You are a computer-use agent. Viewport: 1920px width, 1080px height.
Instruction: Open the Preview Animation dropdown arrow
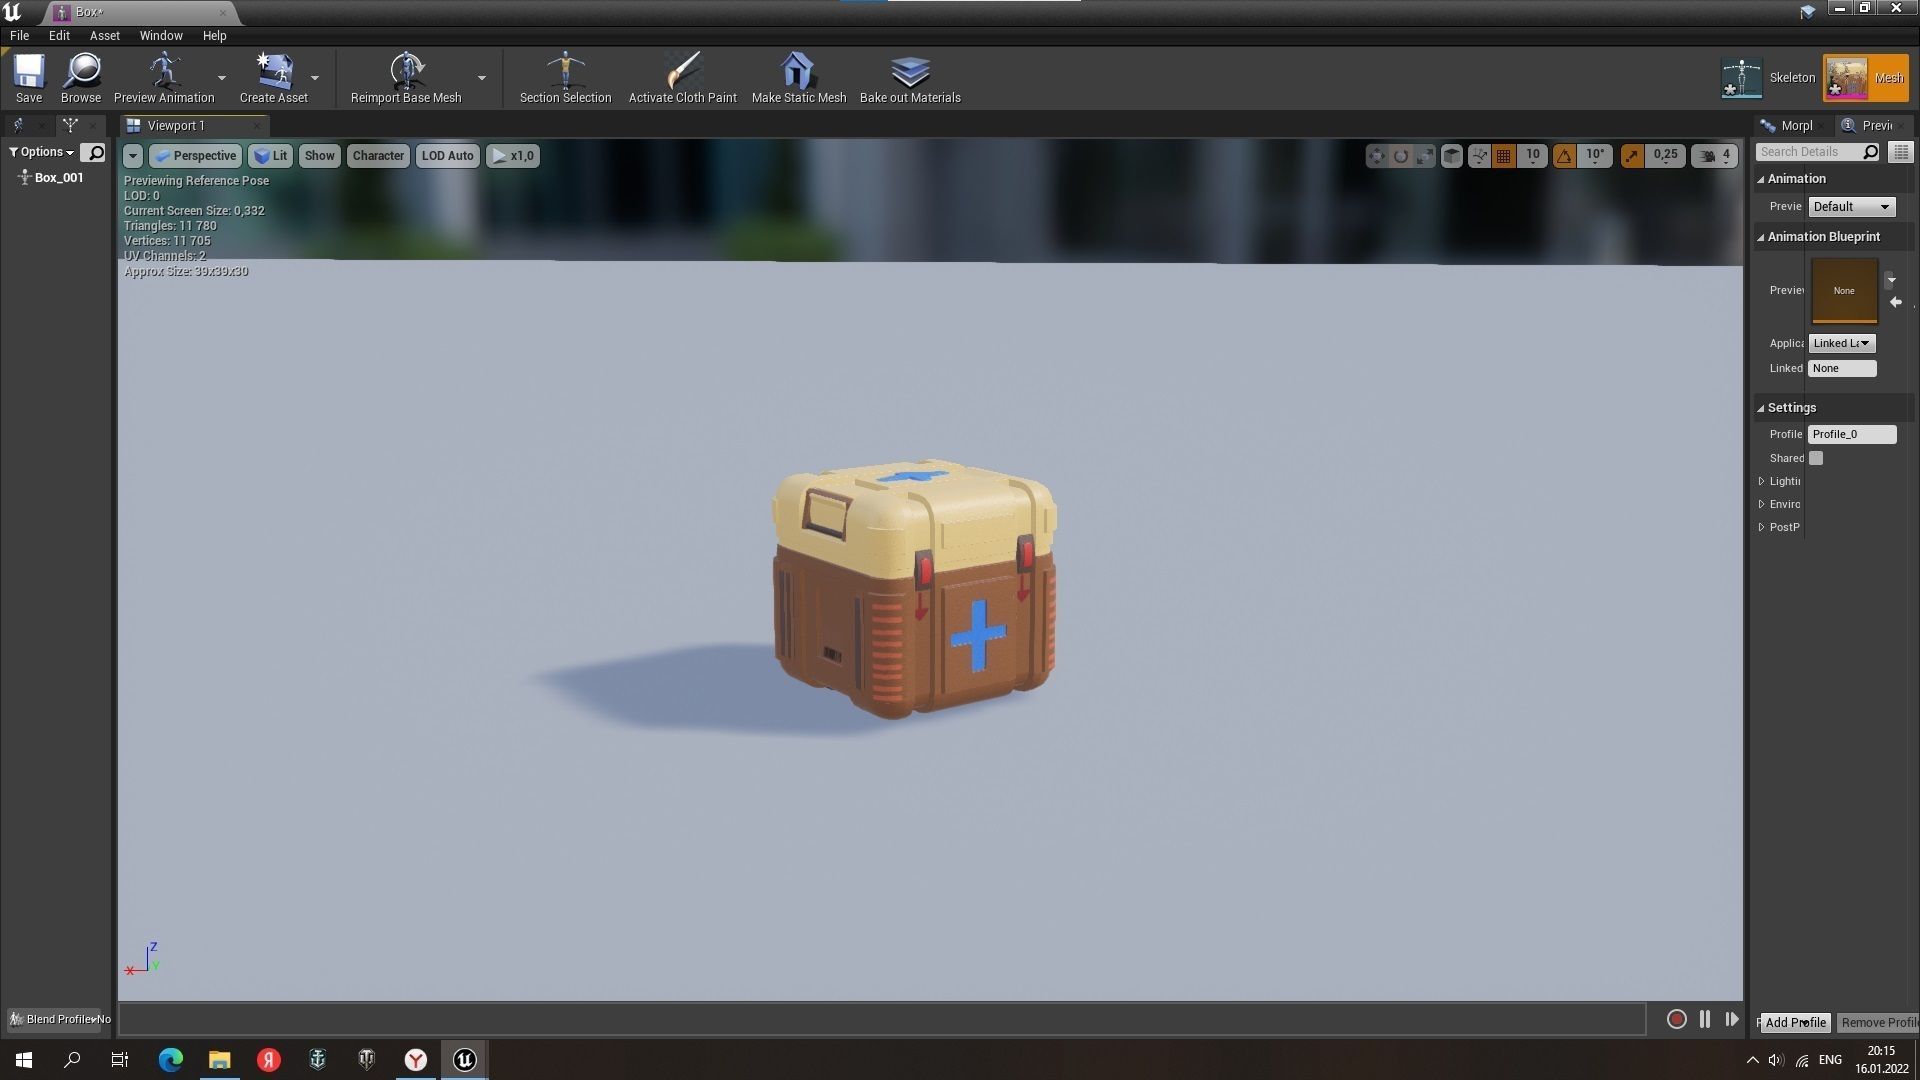222,78
